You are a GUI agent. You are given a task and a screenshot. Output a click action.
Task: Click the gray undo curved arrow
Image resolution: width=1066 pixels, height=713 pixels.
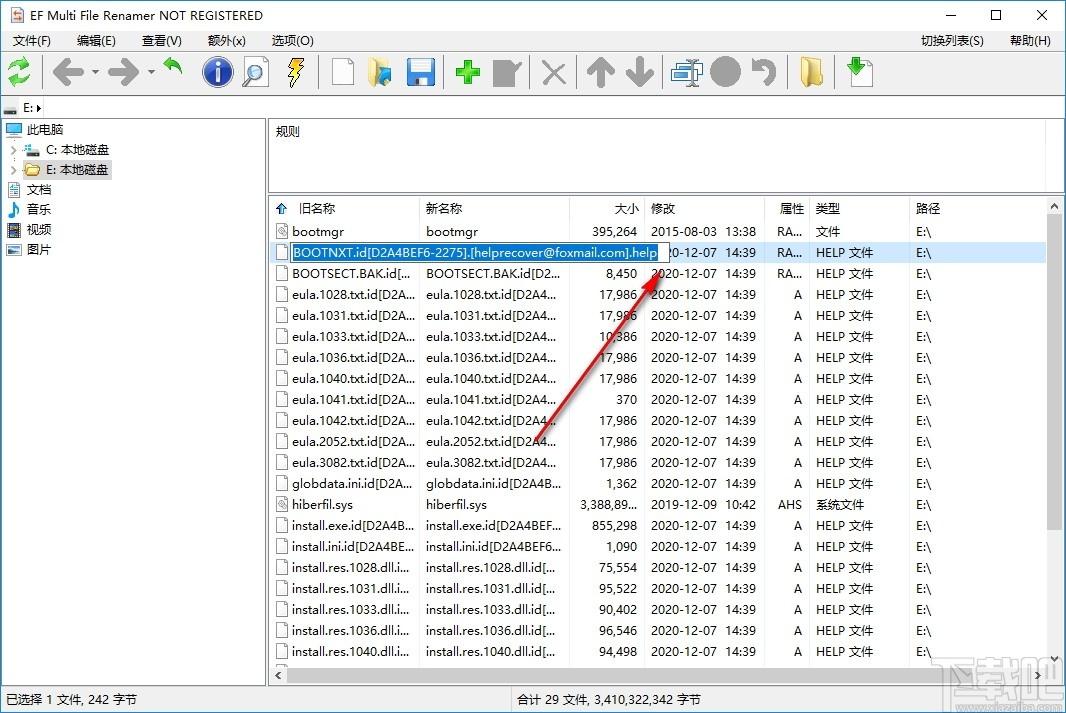click(x=764, y=72)
